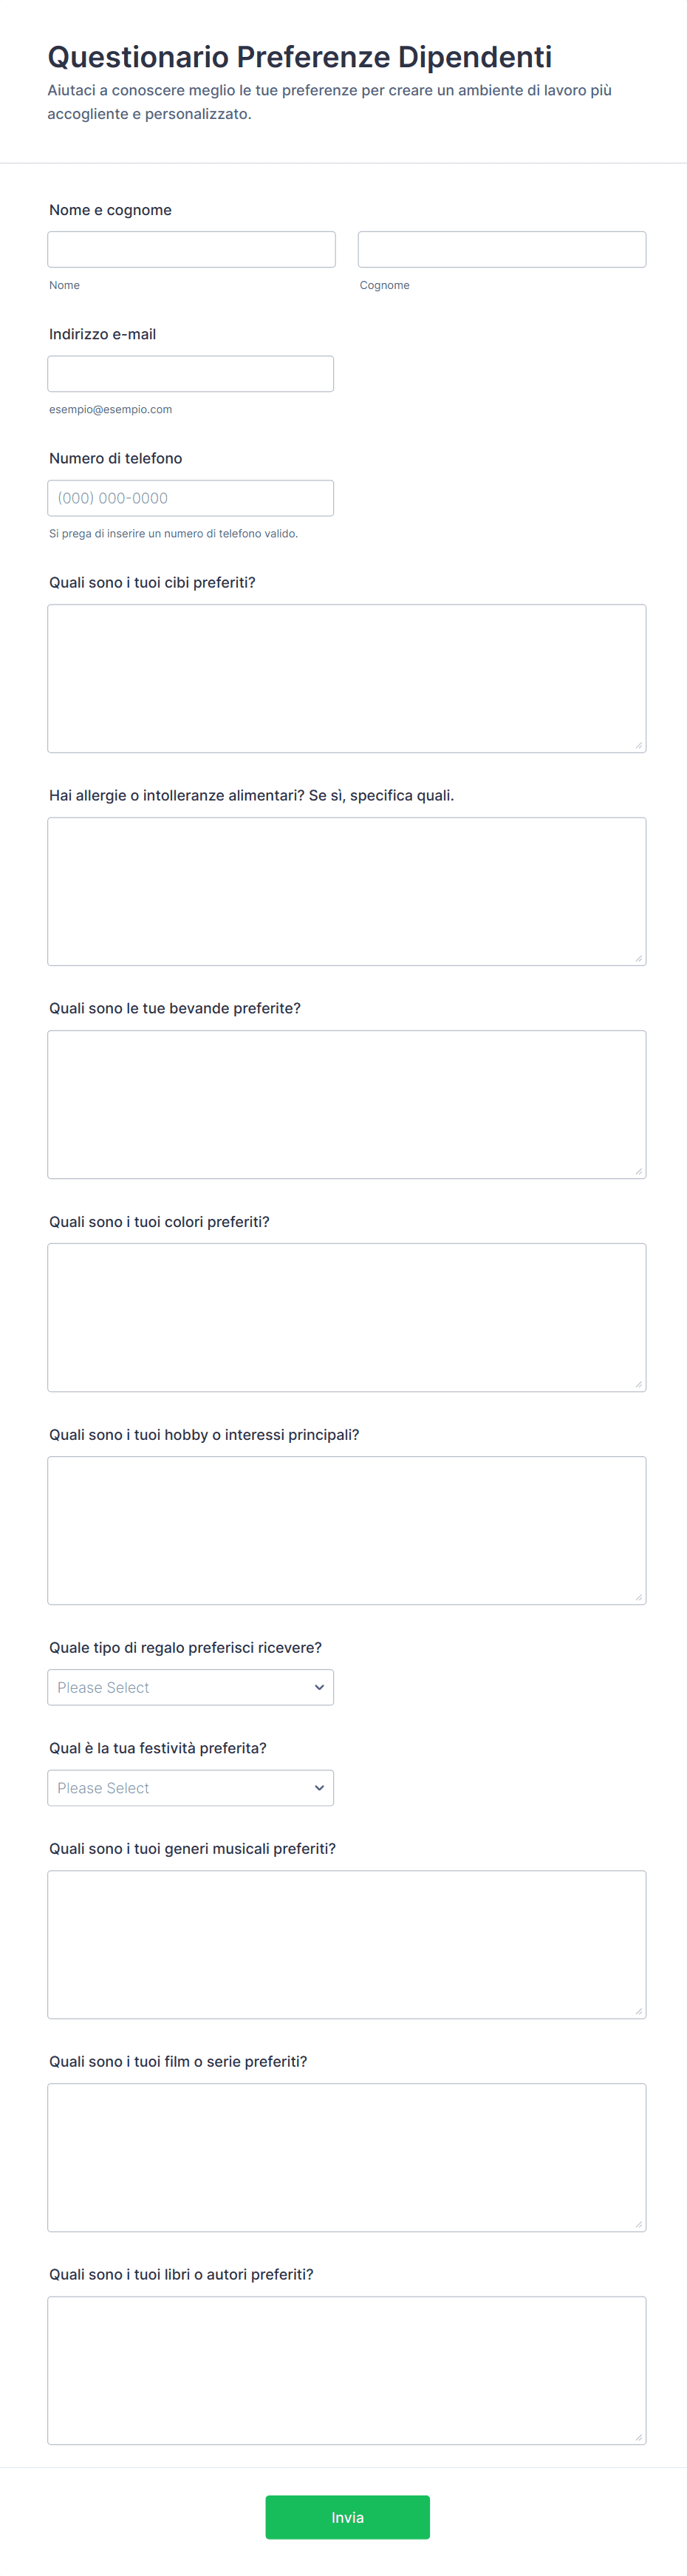
Task: Grab resize handle of libri o autori textarea
Action: 638,2437
